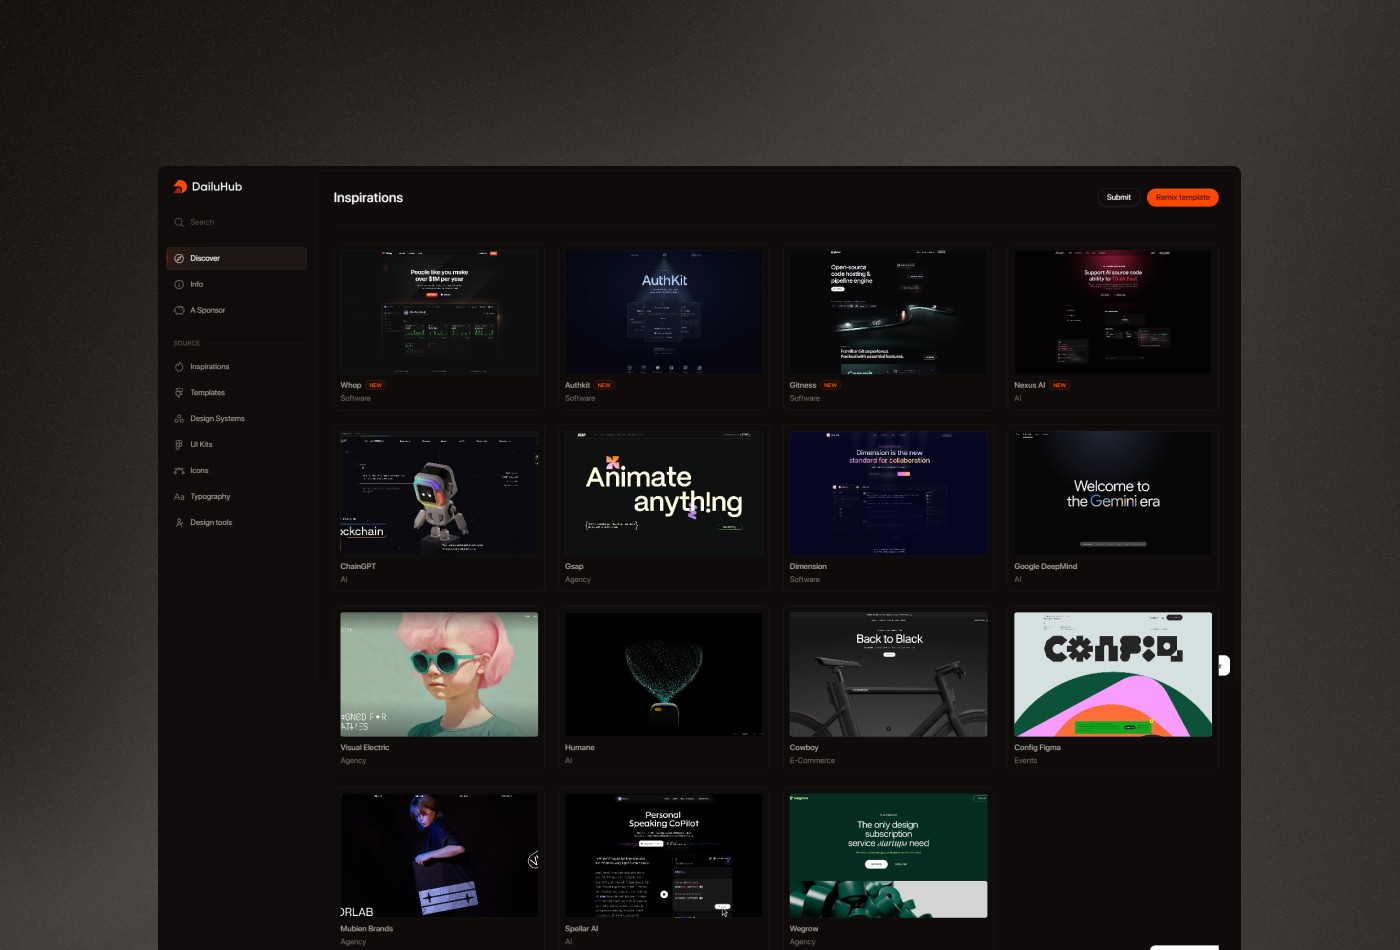Open the Visual Electric thumbnail
This screenshot has width=1400, height=950.
click(x=439, y=675)
